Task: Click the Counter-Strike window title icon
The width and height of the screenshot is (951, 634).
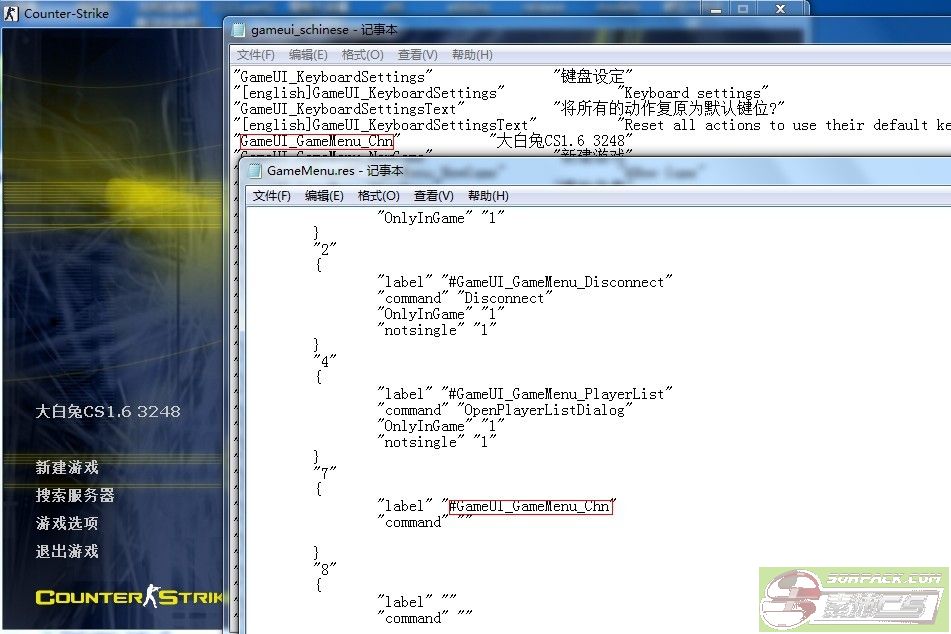Action: tap(12, 13)
